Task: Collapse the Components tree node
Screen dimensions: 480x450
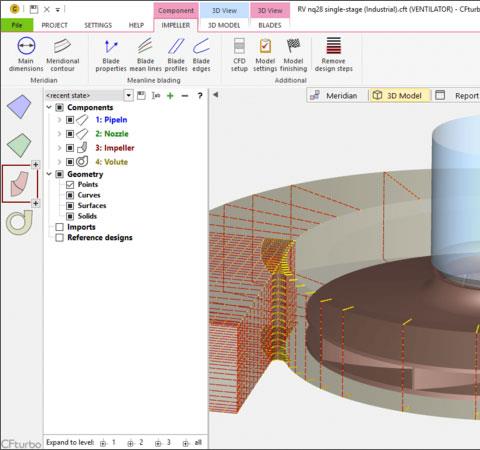Action: [x=49, y=107]
